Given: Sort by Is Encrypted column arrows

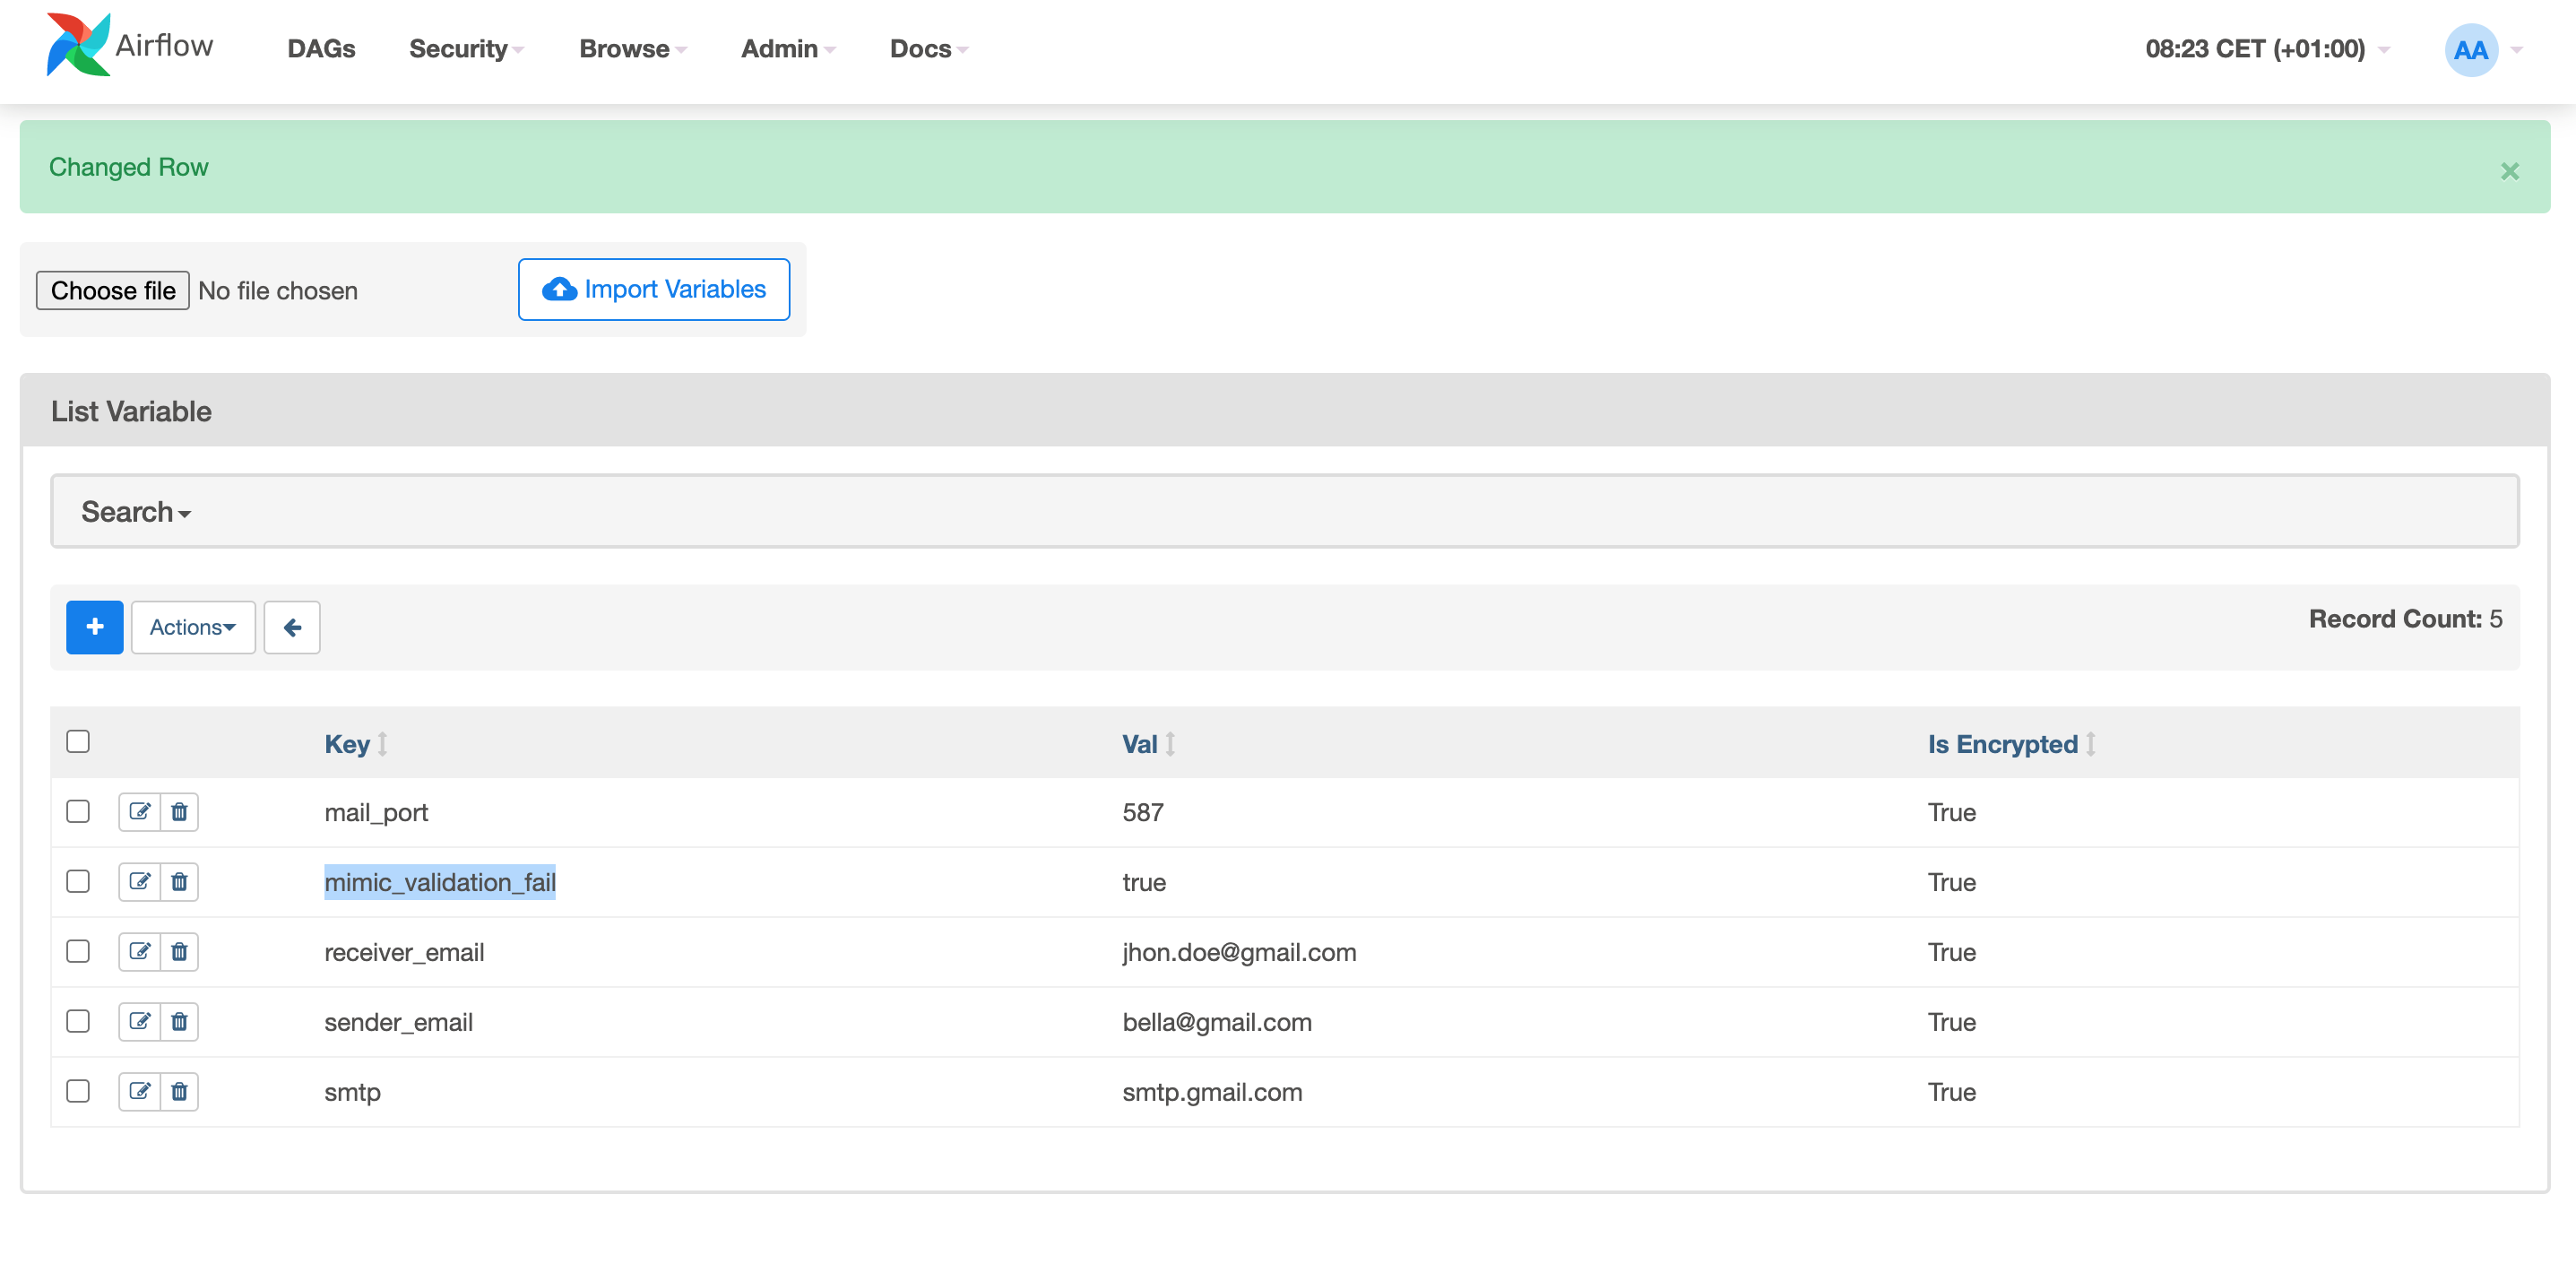Looking at the screenshot, I should [2090, 744].
